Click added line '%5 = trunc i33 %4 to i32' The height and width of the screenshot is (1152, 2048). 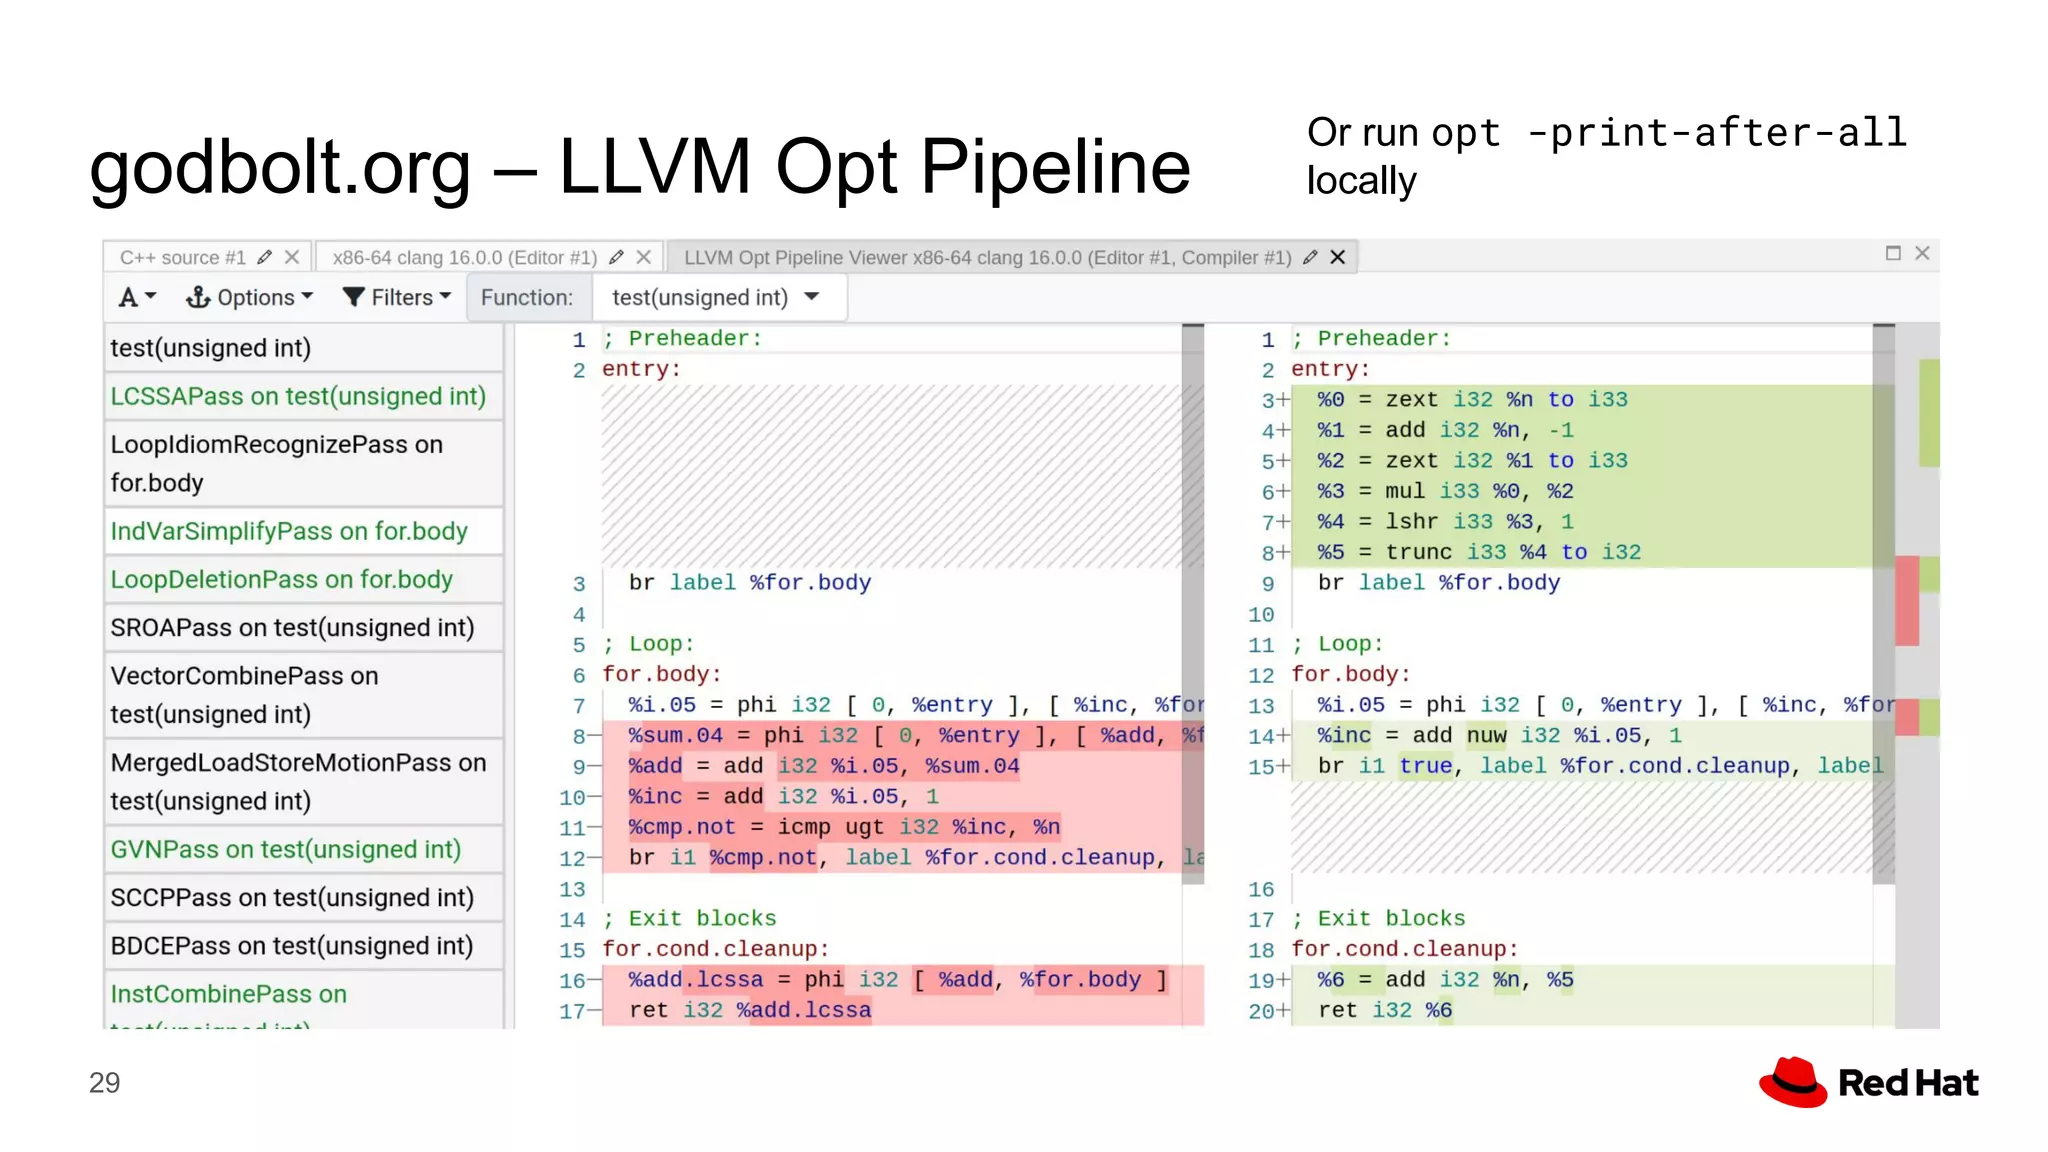1592,552
